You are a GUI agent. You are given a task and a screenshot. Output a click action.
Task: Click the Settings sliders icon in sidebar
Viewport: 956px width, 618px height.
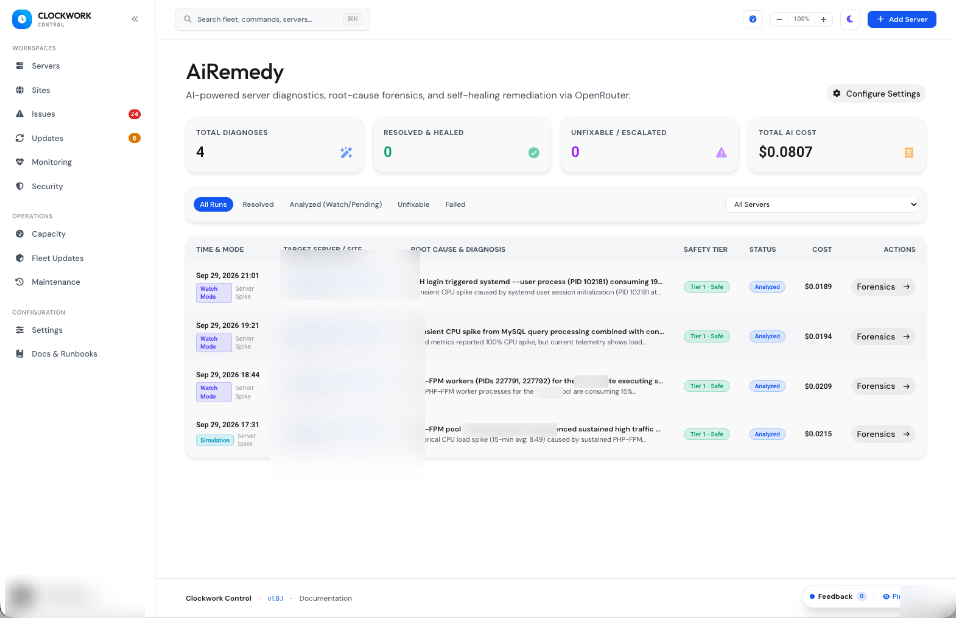tap(20, 330)
